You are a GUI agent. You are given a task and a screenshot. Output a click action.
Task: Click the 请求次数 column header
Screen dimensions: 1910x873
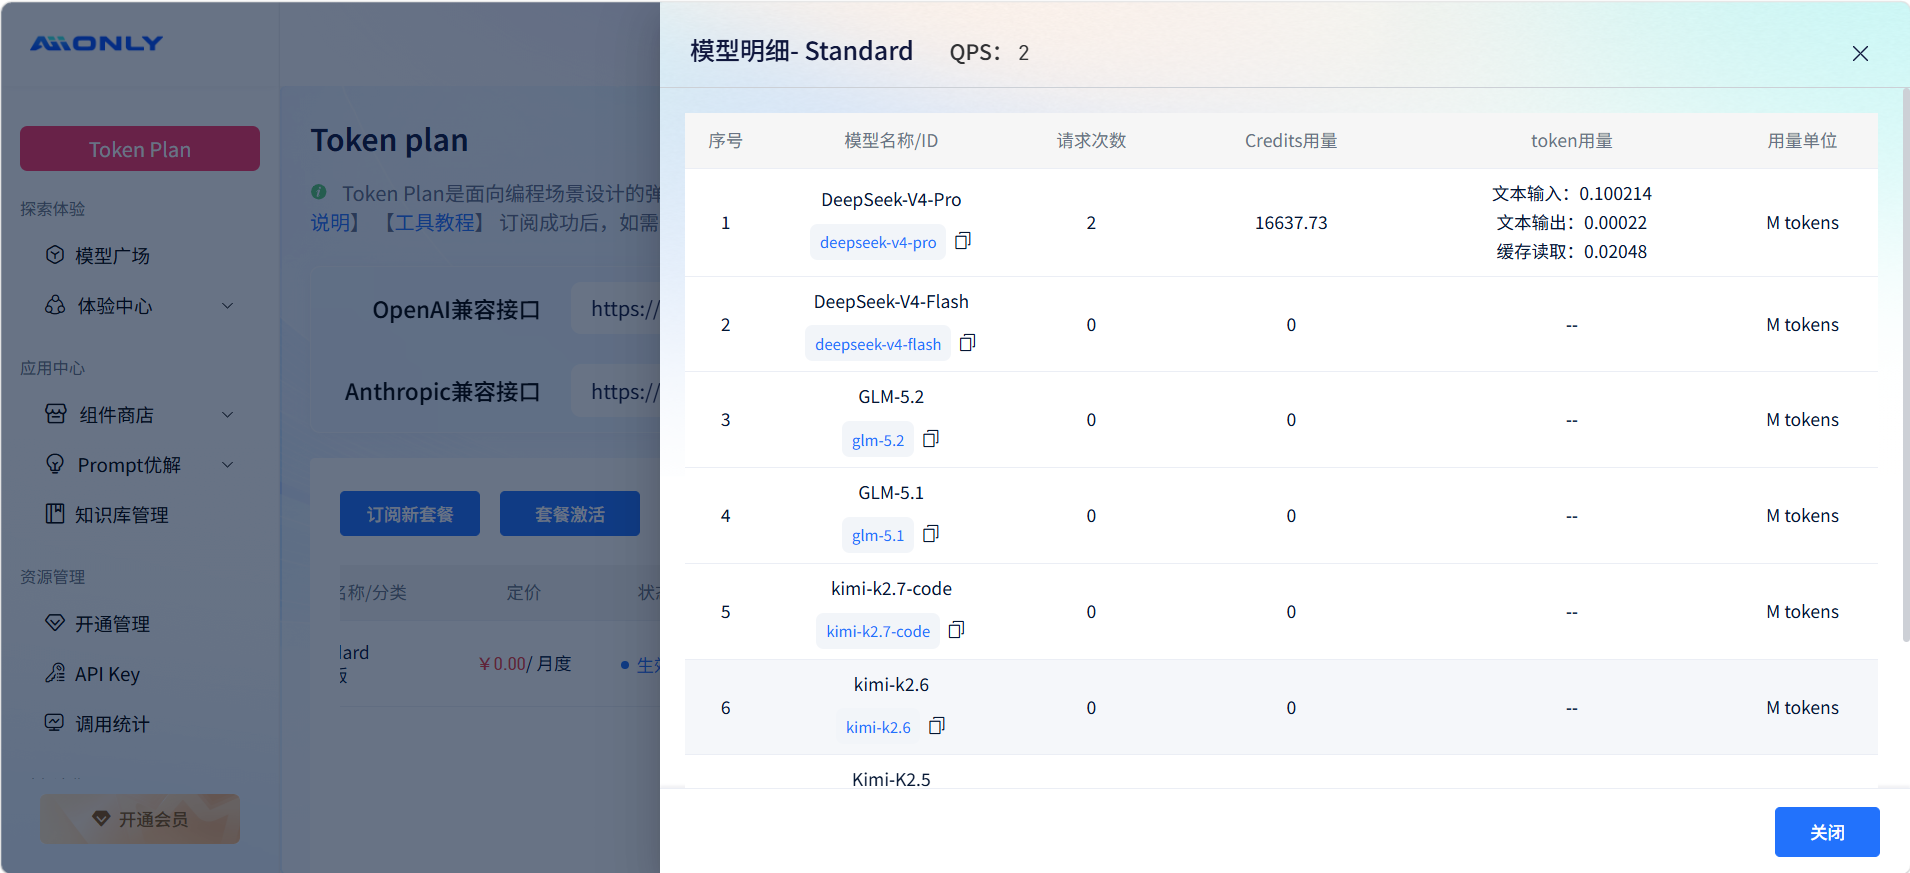pyautogui.click(x=1091, y=141)
